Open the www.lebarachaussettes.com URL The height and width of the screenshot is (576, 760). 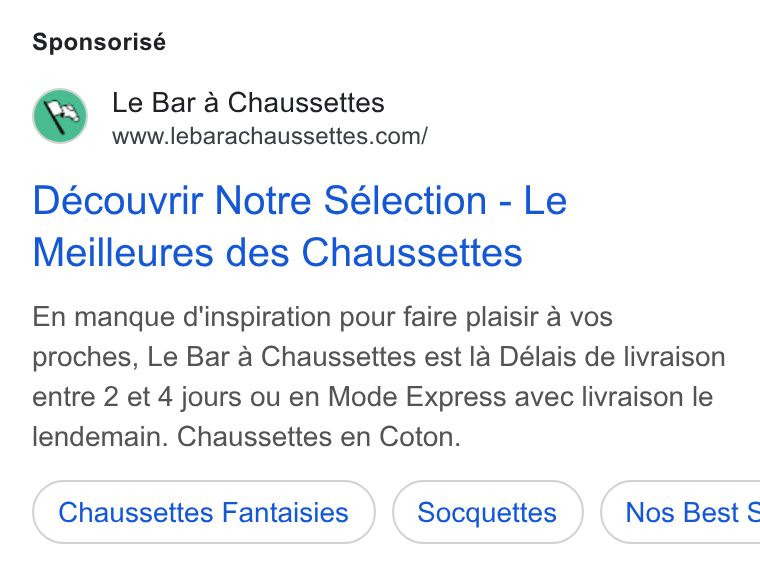[270, 136]
